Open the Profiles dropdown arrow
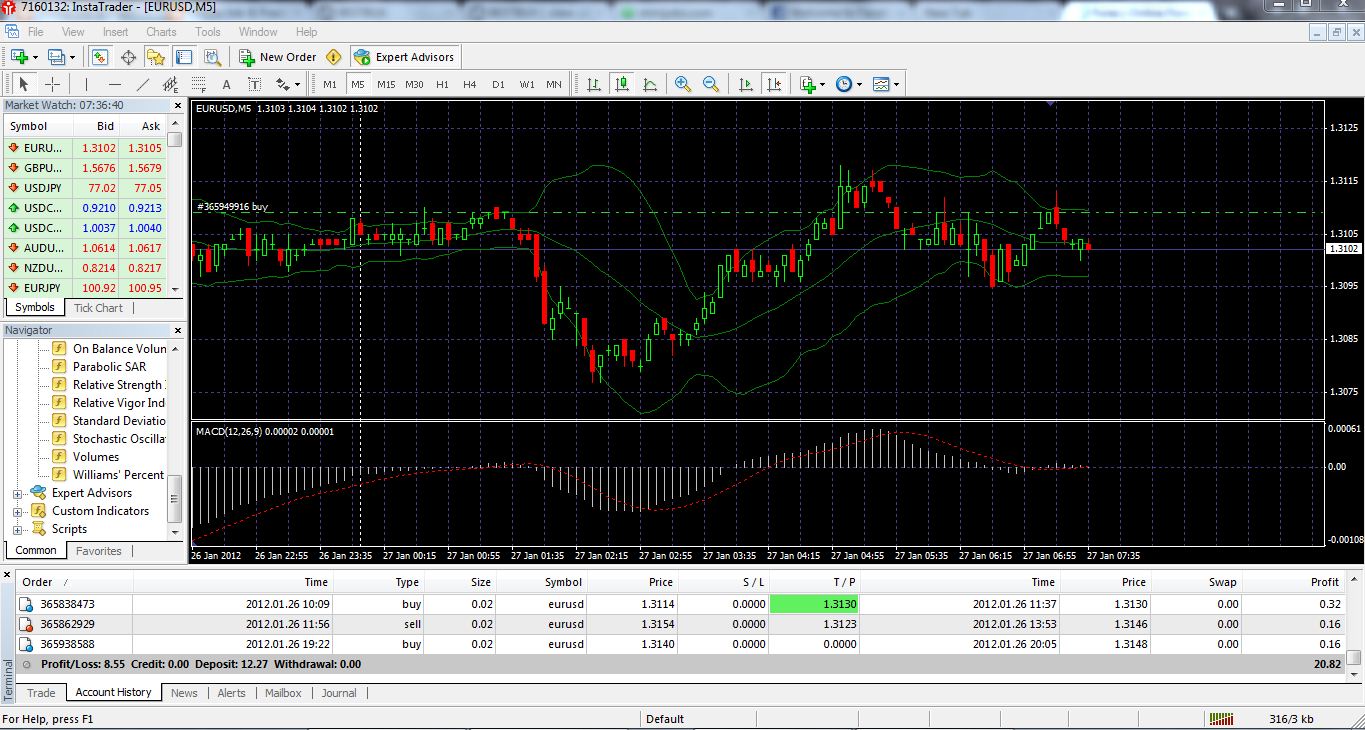Screen dimensions: 1365x730 pyautogui.click(x=72, y=57)
